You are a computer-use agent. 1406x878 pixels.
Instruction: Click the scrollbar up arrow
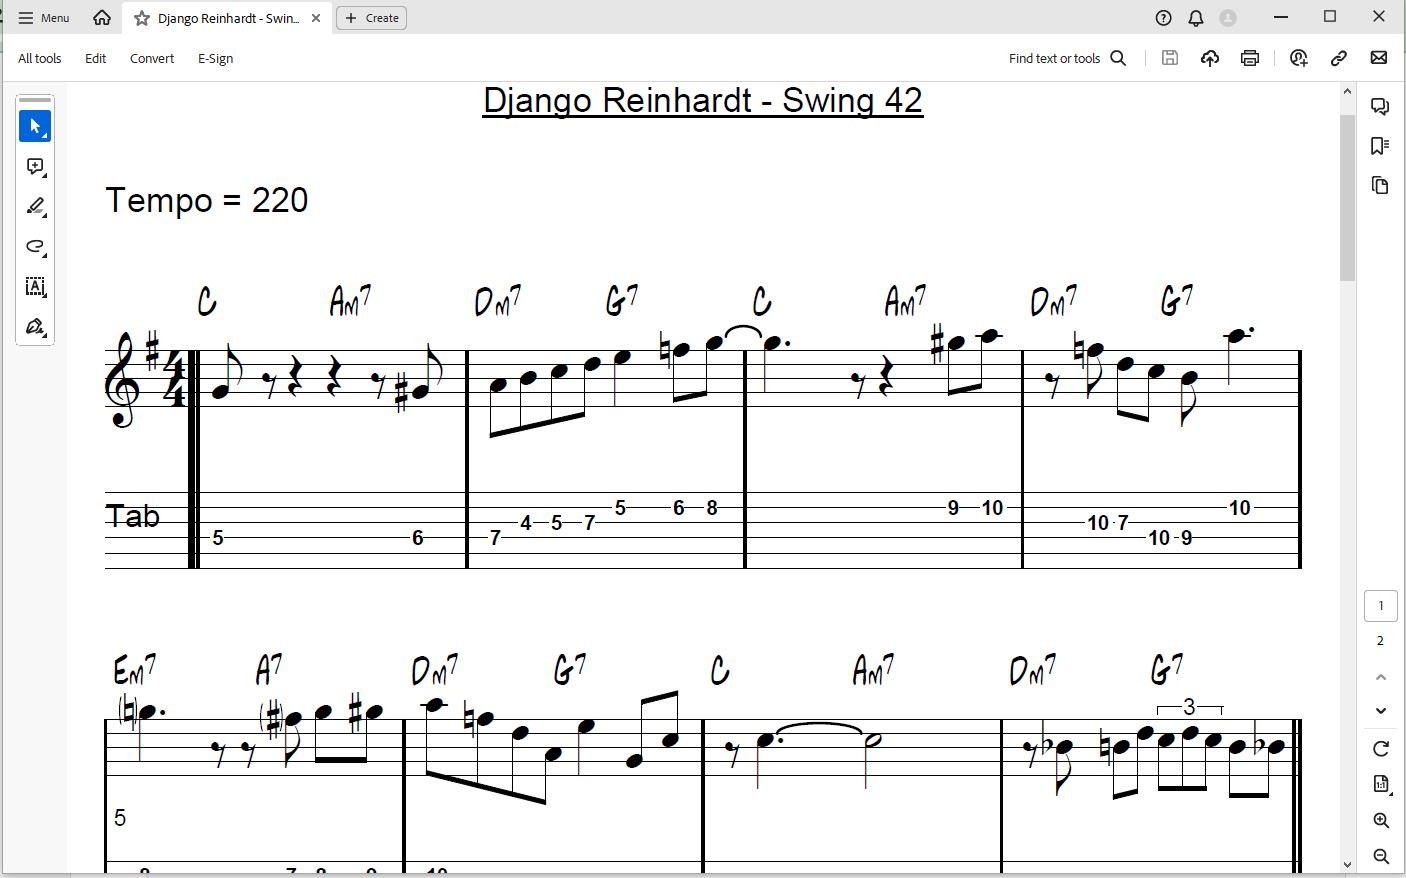1348,92
